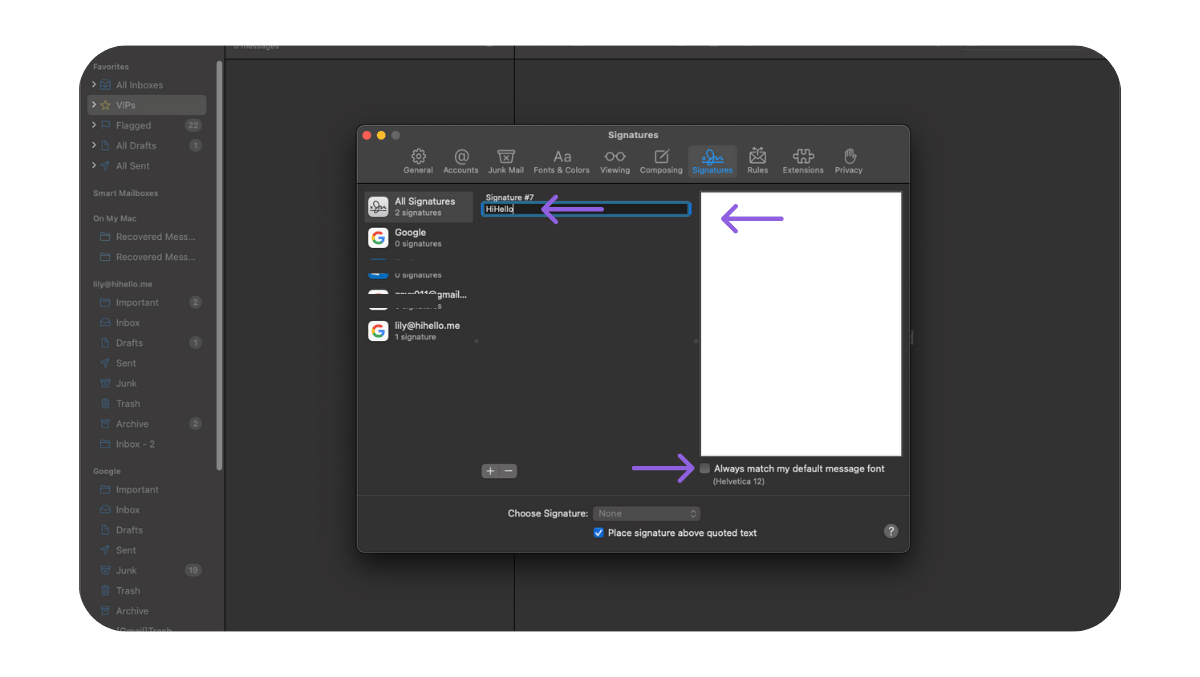Screen dimensions: 1200x677
Task: Click the On My Mac section header
Action: [x=115, y=218]
